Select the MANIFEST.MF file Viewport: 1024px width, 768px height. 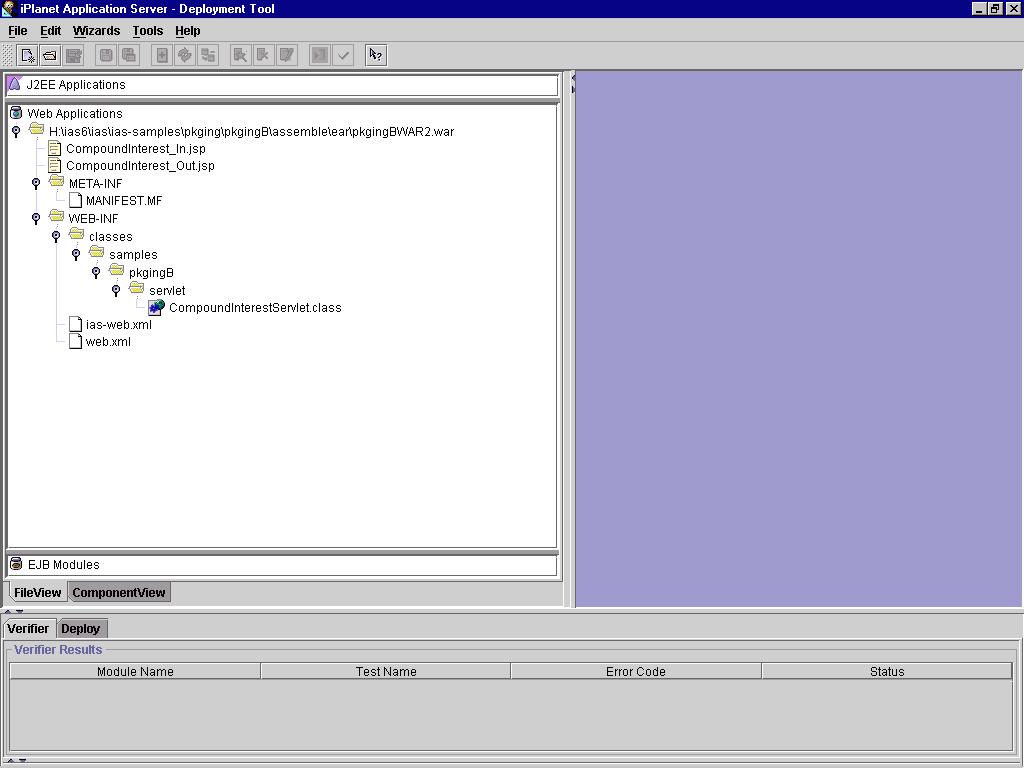tap(124, 201)
